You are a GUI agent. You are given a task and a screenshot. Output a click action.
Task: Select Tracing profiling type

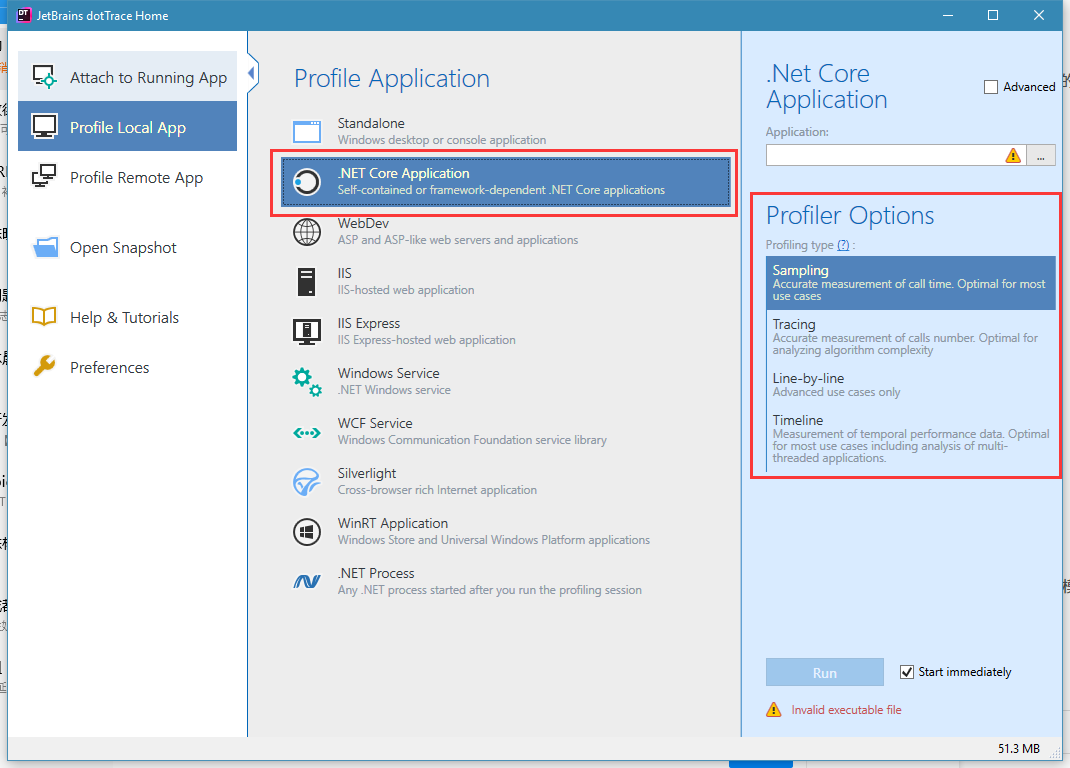click(x=911, y=337)
